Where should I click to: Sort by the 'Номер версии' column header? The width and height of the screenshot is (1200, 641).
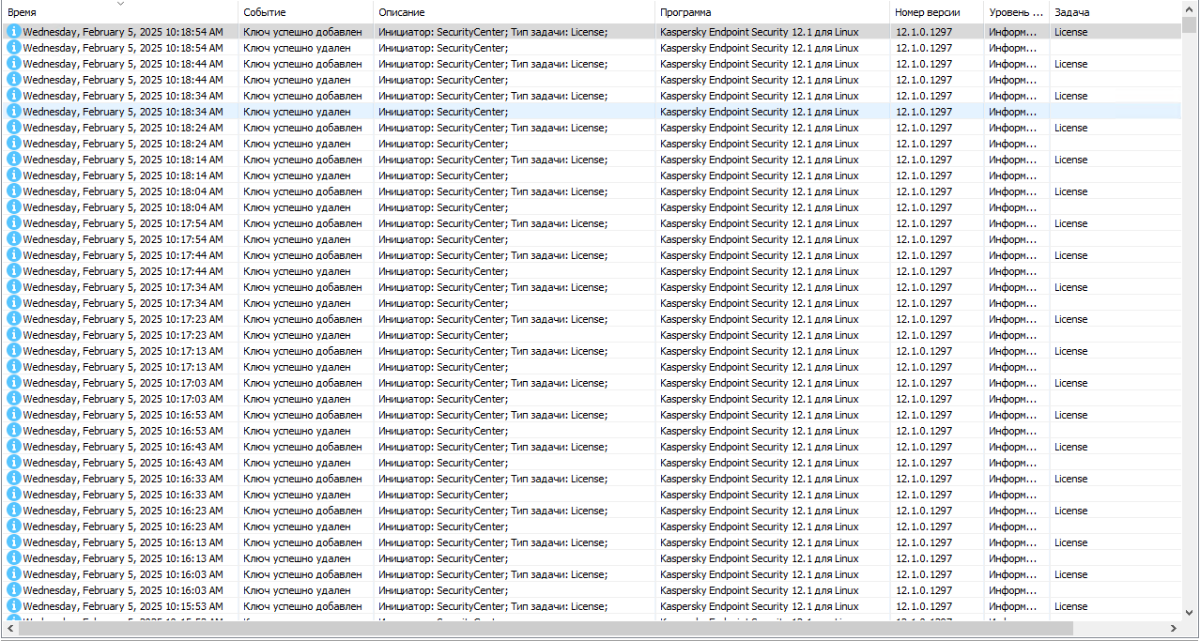pos(937,12)
